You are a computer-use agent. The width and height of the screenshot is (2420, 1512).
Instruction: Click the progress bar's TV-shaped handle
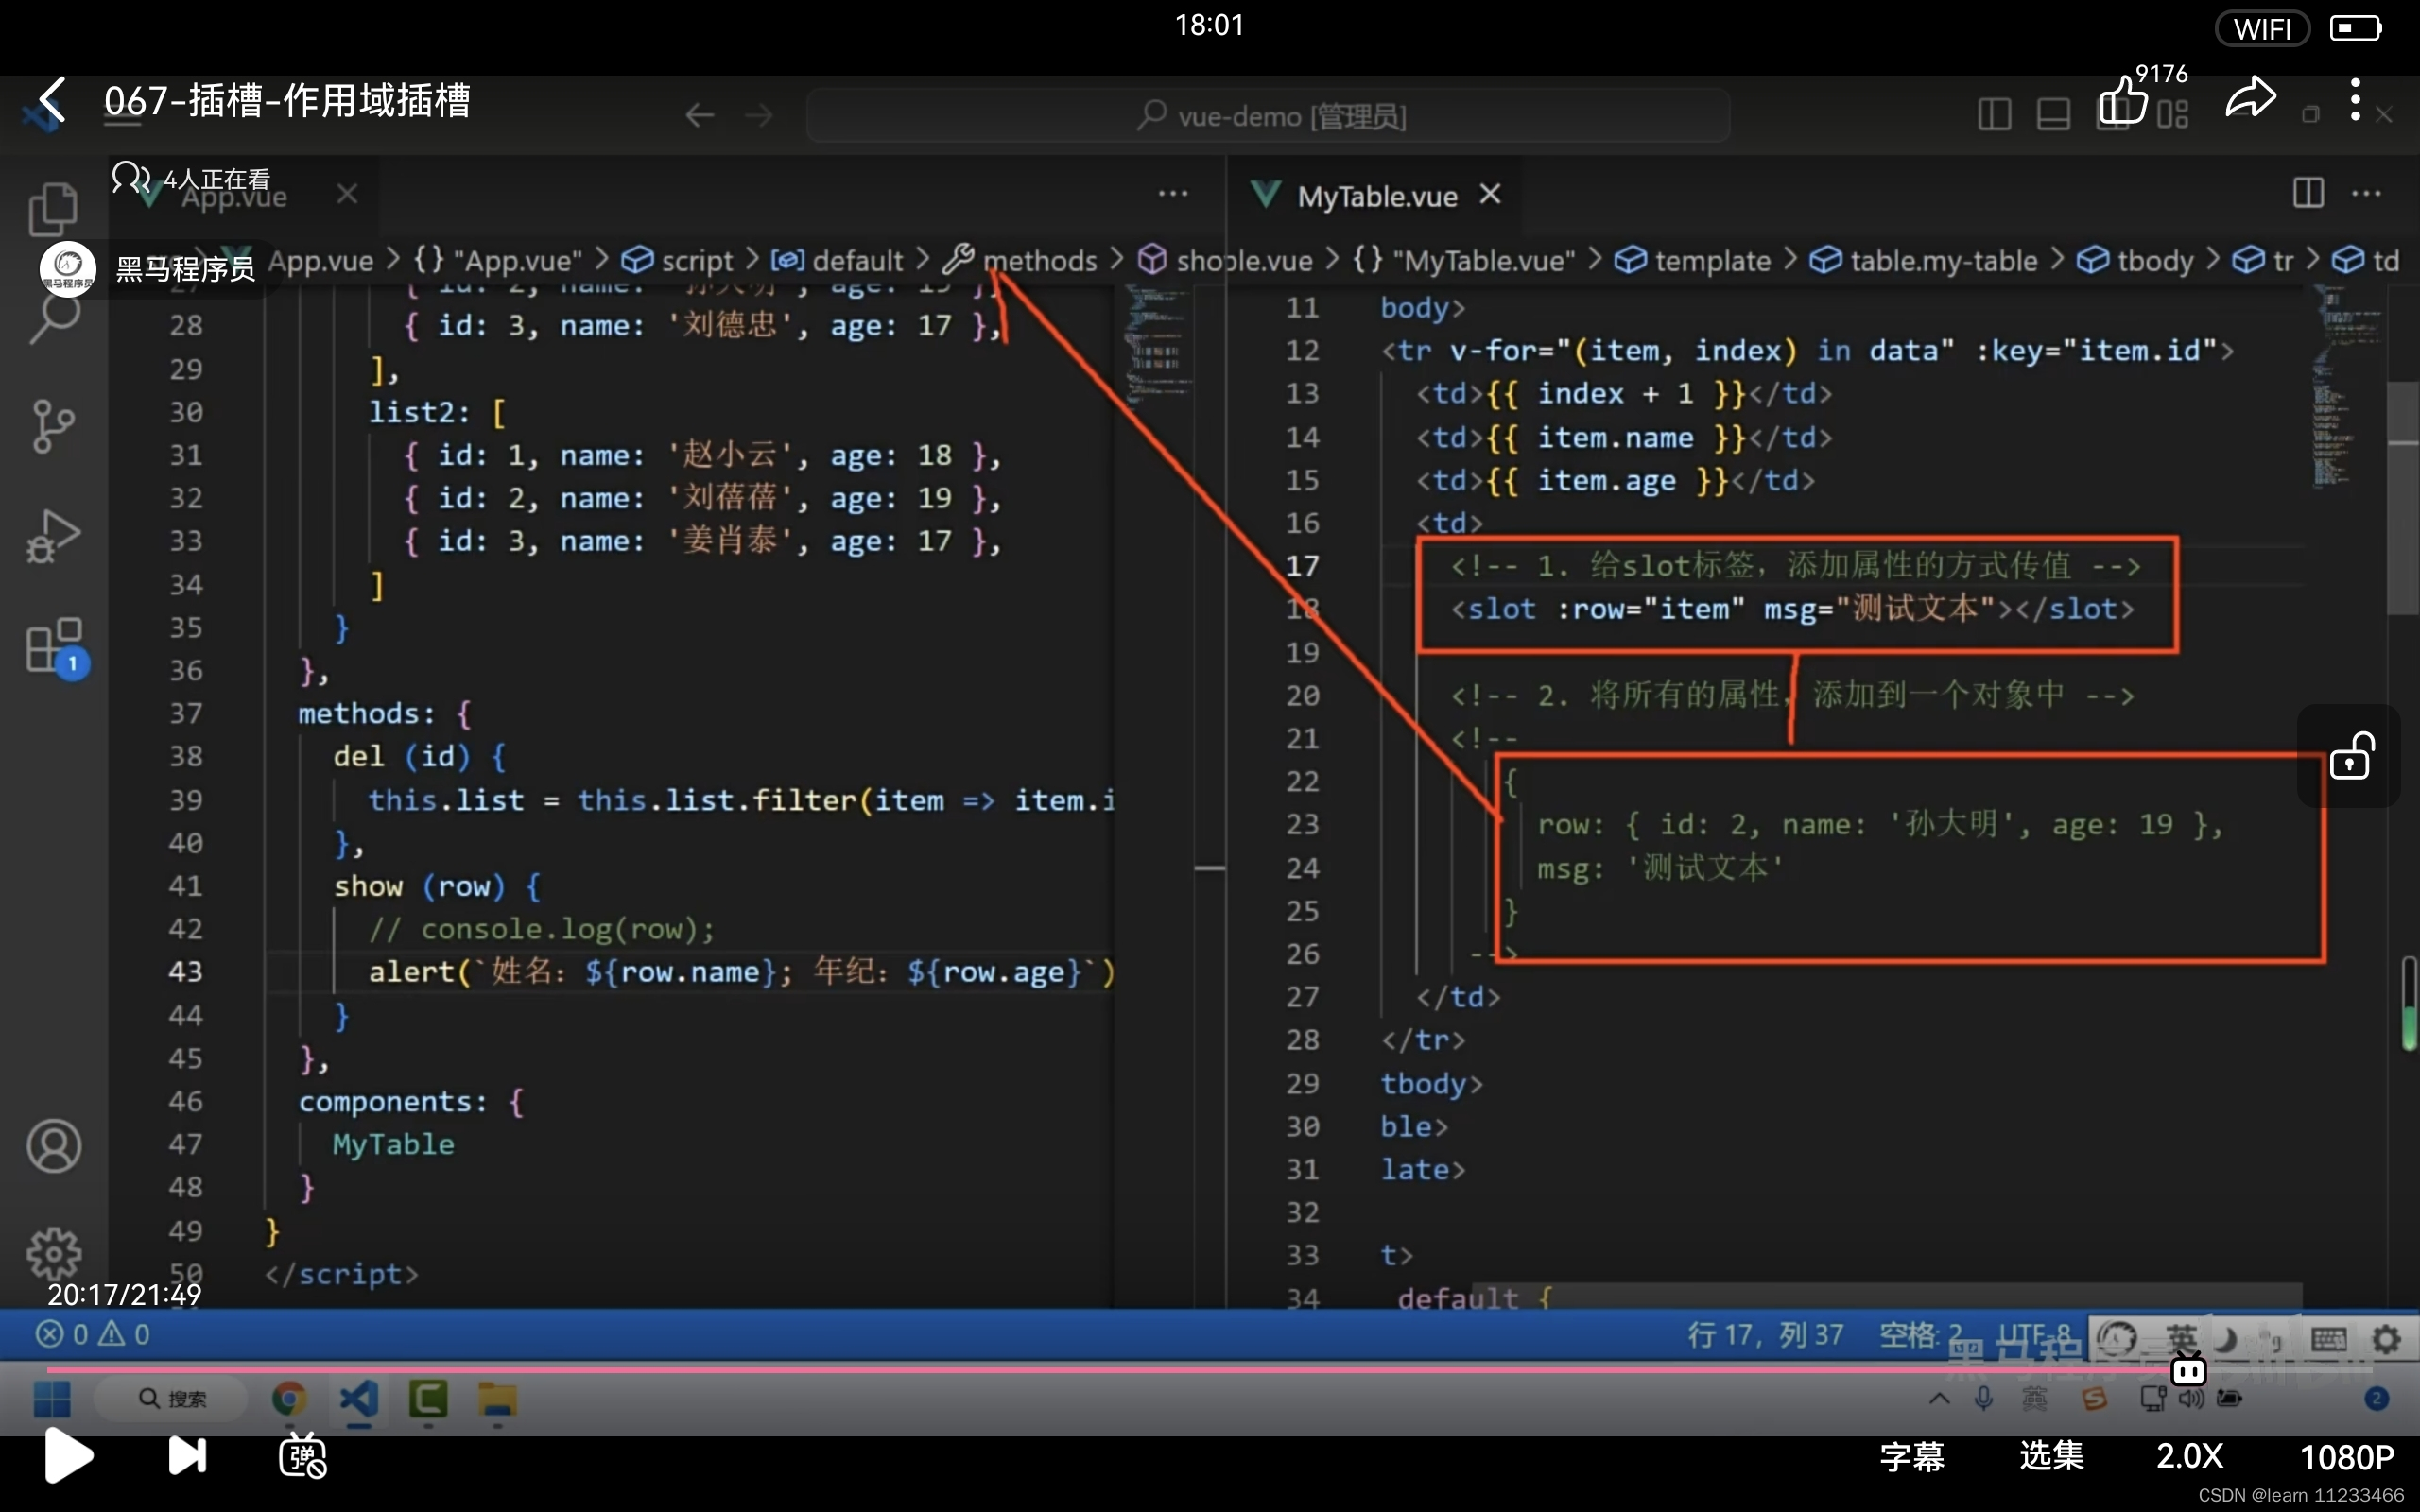(x=2188, y=1368)
